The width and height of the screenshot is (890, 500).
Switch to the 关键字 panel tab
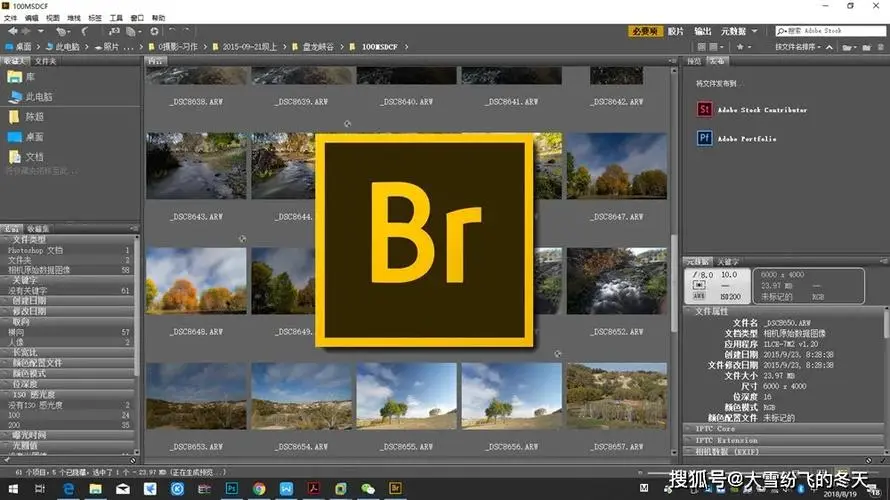tap(728, 262)
